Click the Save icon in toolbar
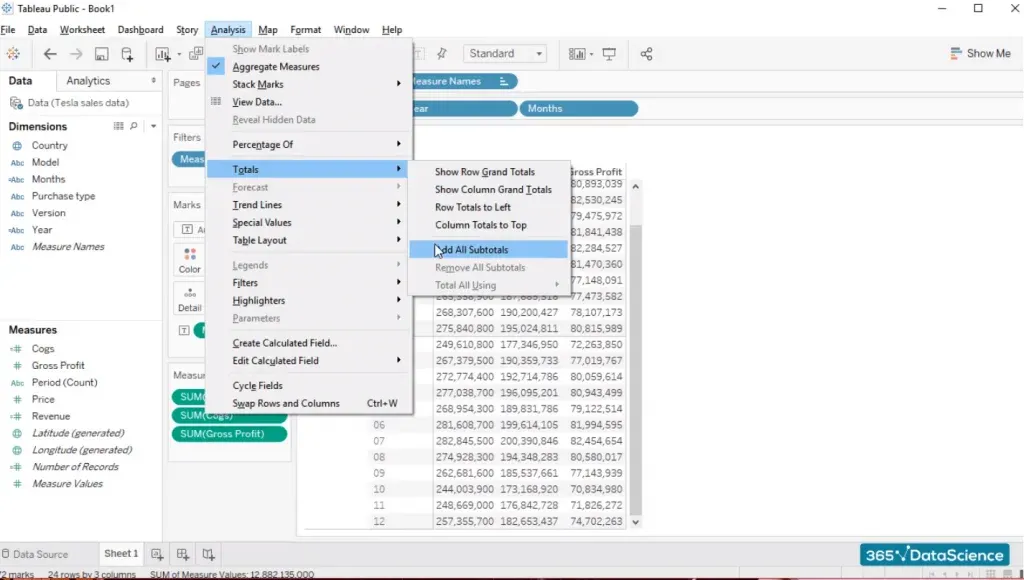 click(101, 54)
